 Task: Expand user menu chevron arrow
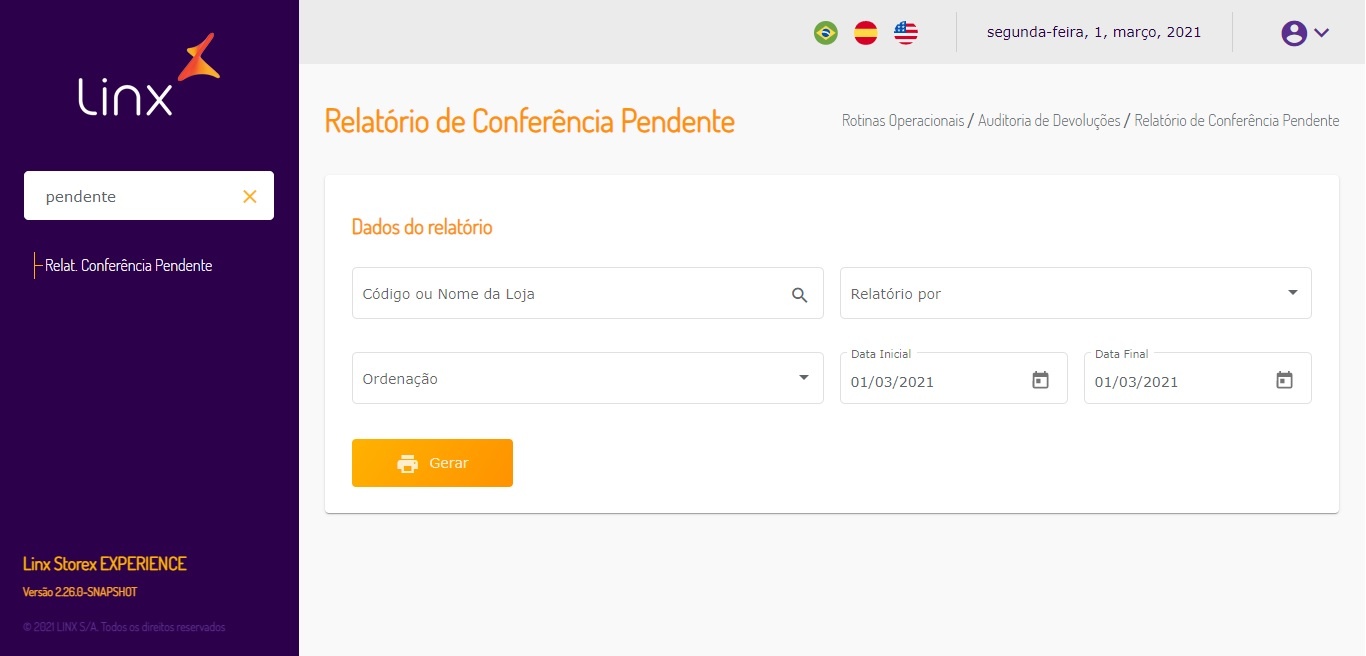(1322, 33)
